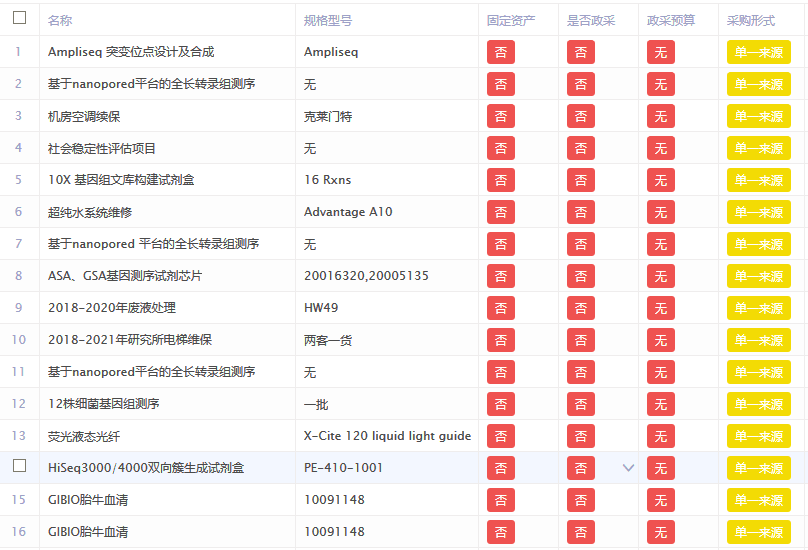Click 政采预算 无 tag for 2018-2020年废液处理
The height and width of the screenshot is (550, 808).
(660, 308)
